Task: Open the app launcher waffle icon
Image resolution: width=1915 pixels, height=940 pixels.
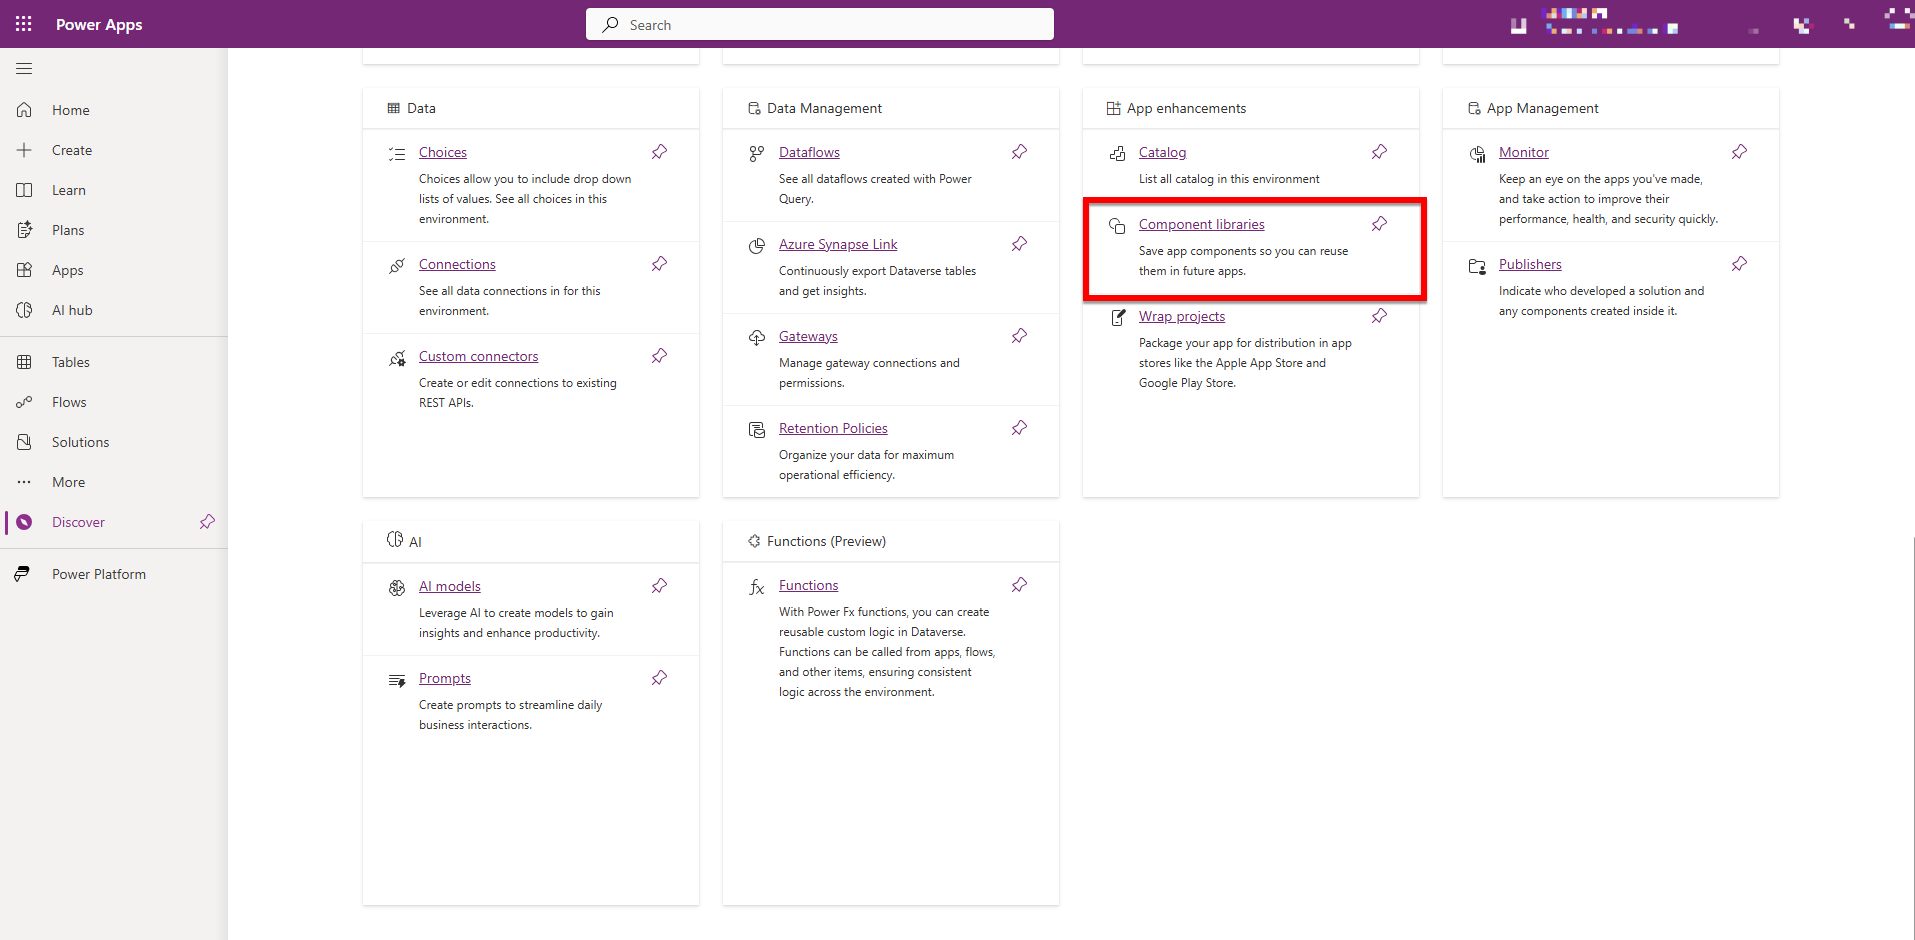Action: (24, 24)
